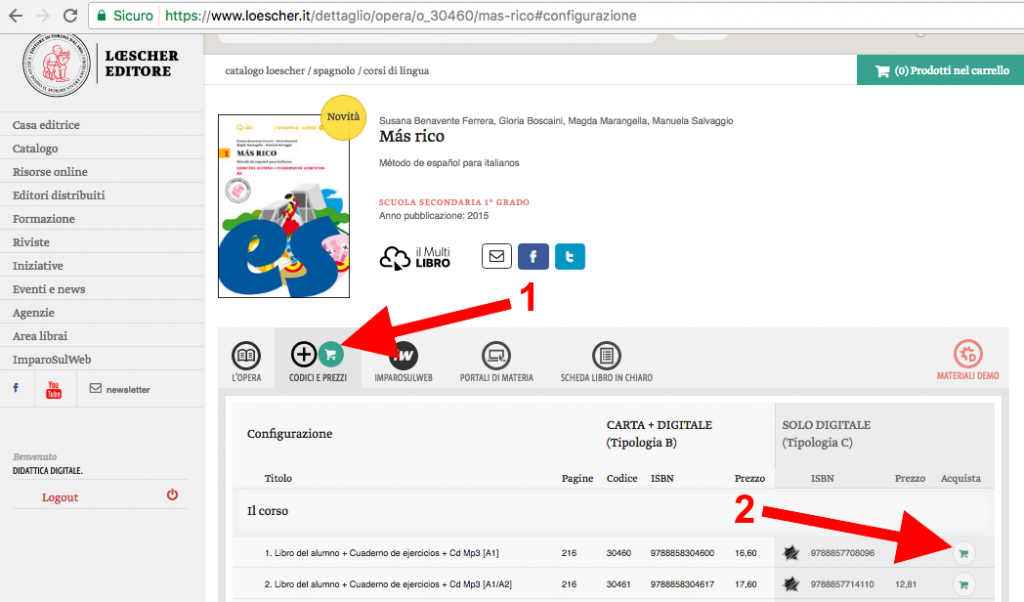Open the Portali di Materia tab
The height and width of the screenshot is (602, 1024).
coord(496,362)
